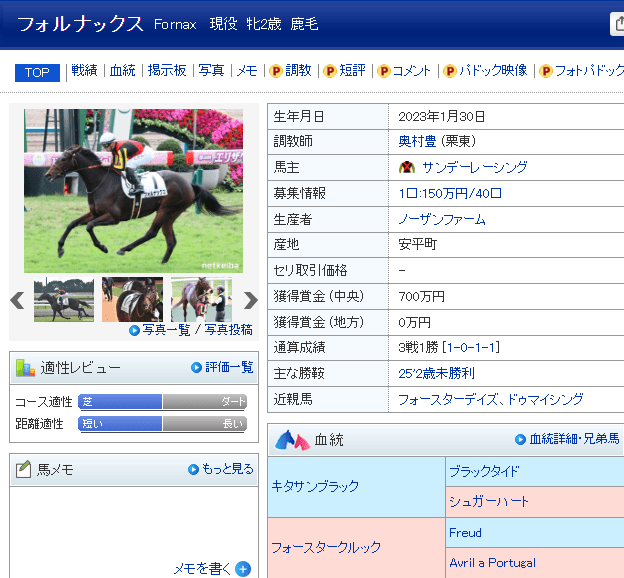The height and width of the screenshot is (578, 624).
Task: Open the main galloping horse photo
Action: coord(133,191)
